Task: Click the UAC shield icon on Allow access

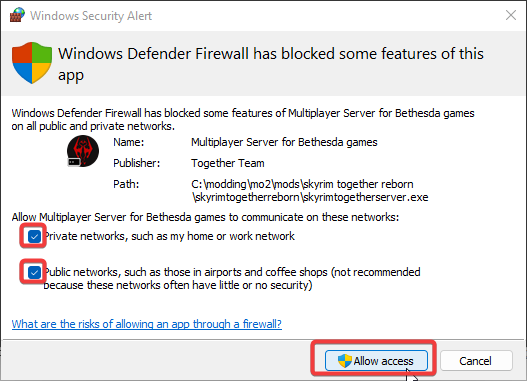Action: point(344,361)
